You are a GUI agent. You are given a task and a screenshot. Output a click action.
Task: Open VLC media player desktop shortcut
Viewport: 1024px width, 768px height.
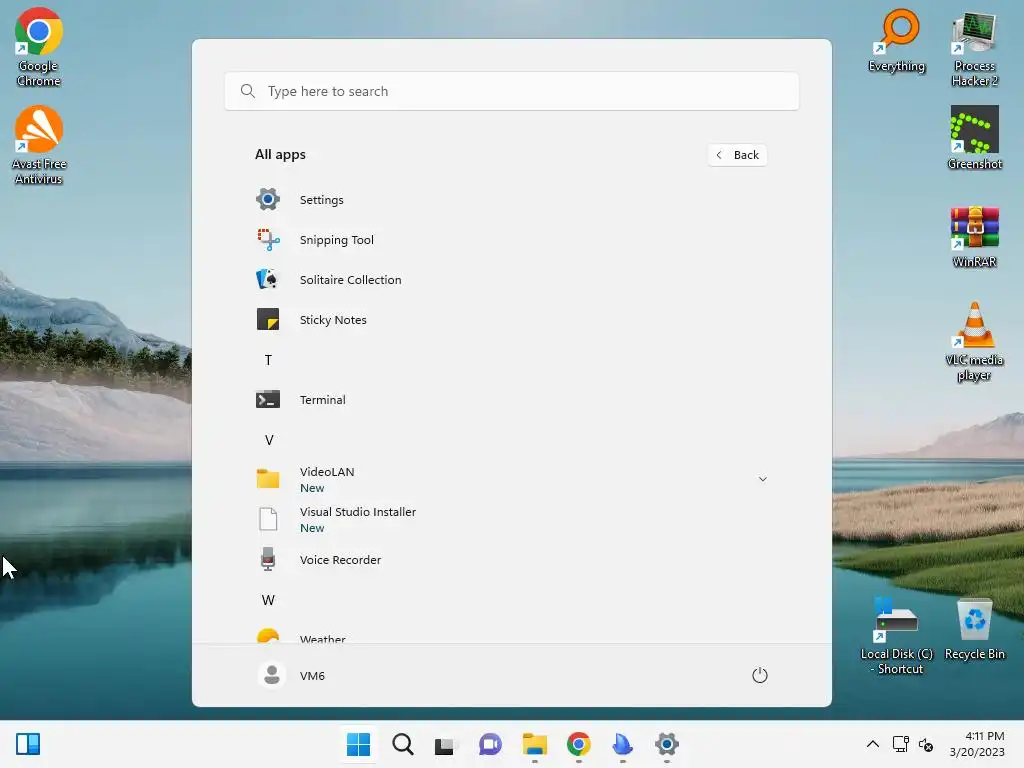[x=974, y=341]
